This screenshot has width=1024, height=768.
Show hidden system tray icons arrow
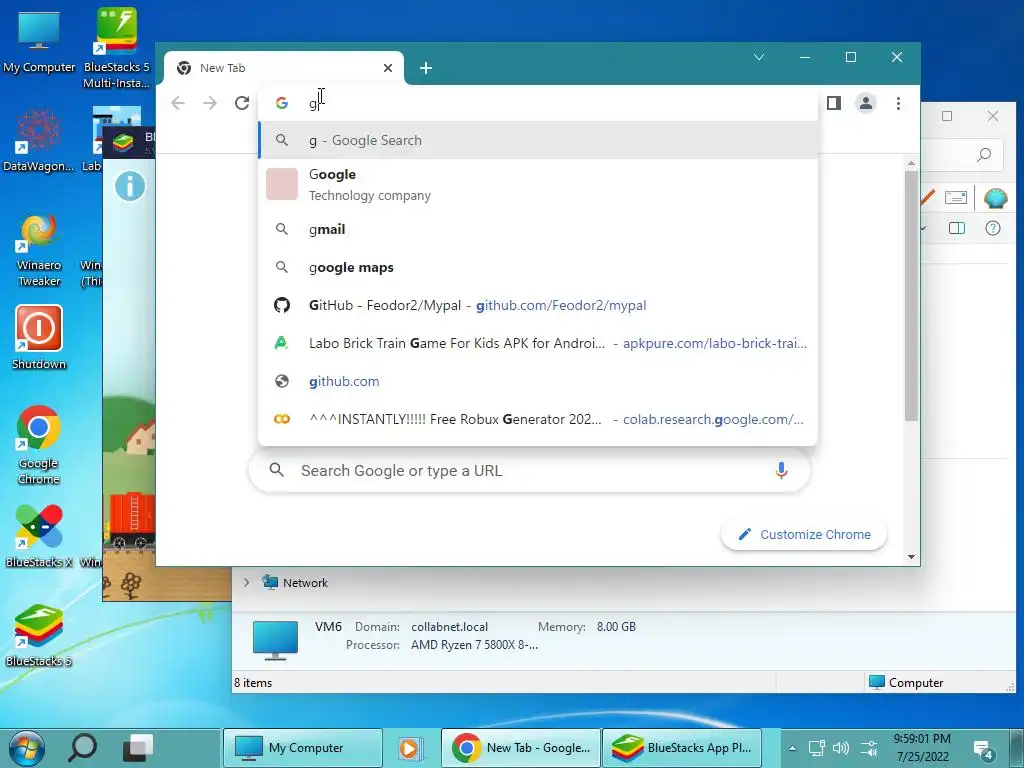click(x=792, y=748)
